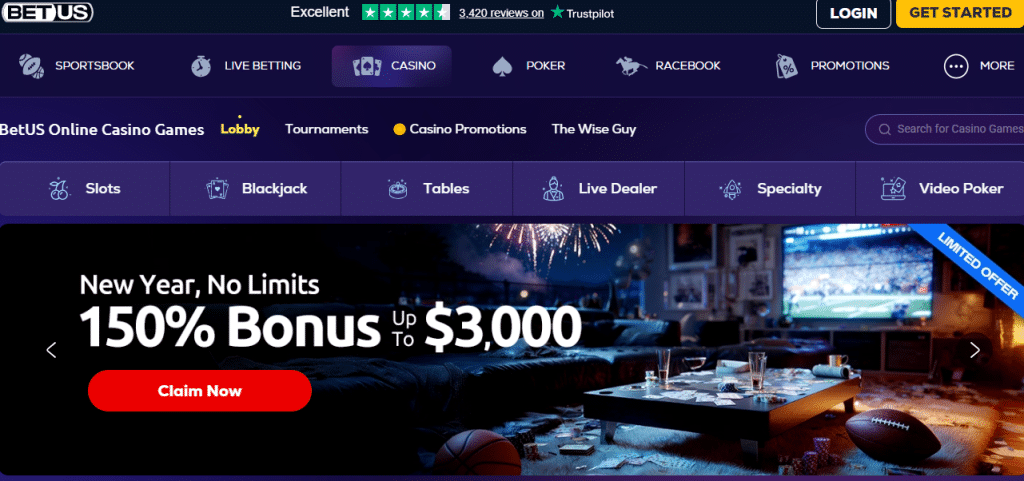The image size is (1024, 481).
Task: Select the Live Betting stopwatch icon
Action: 200,66
